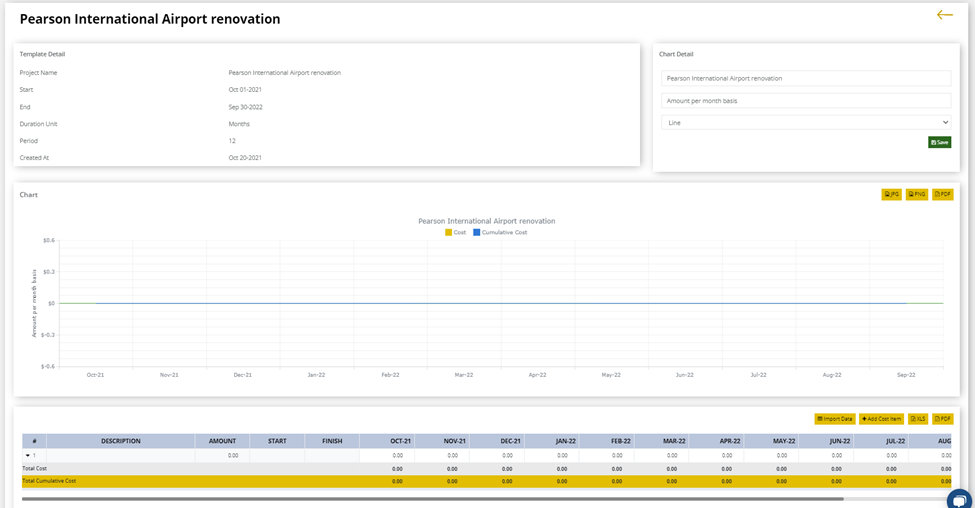Click the Sep-22 chart axis label
975x508 pixels.
pyautogui.click(x=906, y=375)
